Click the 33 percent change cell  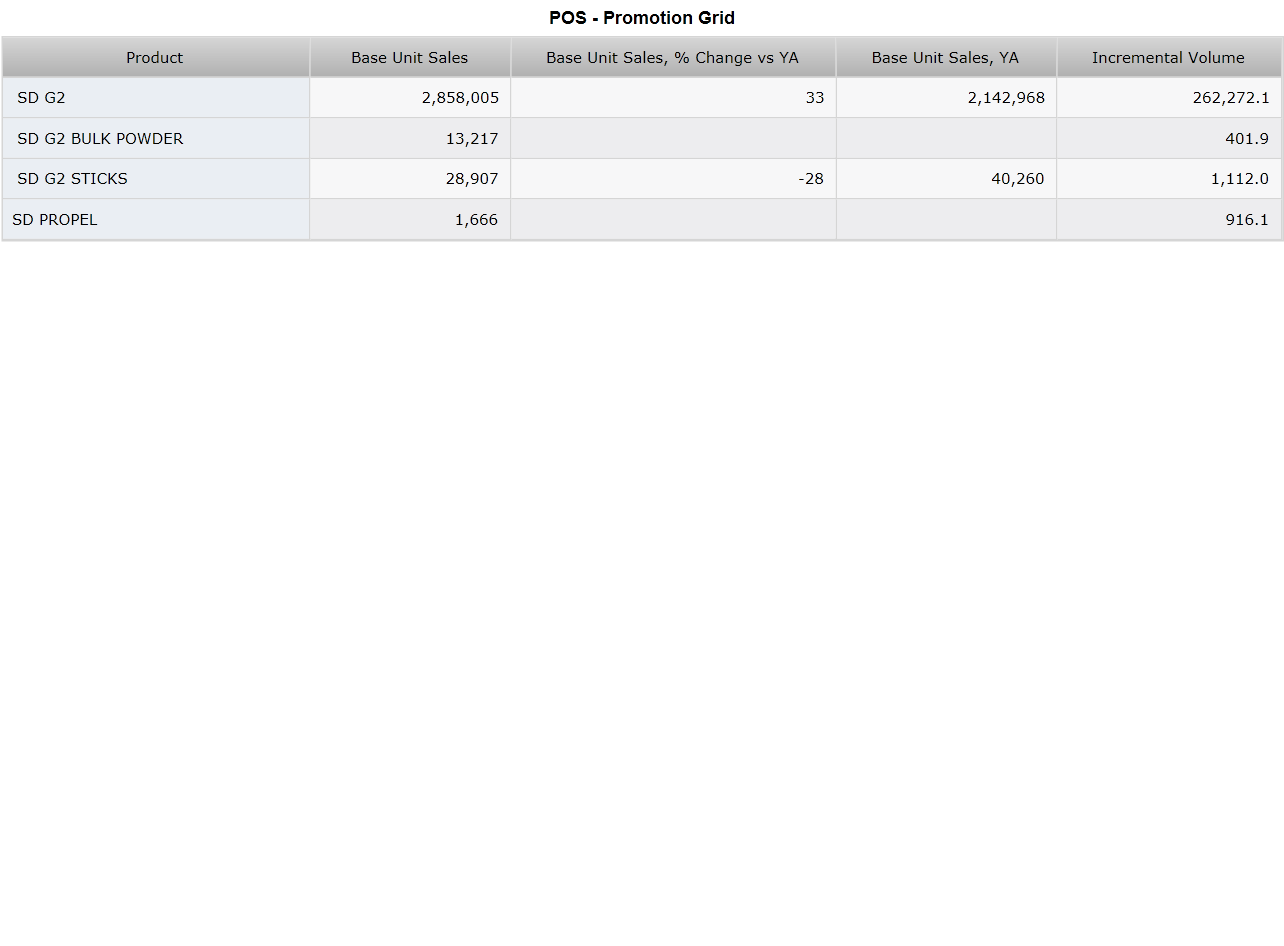coord(673,98)
